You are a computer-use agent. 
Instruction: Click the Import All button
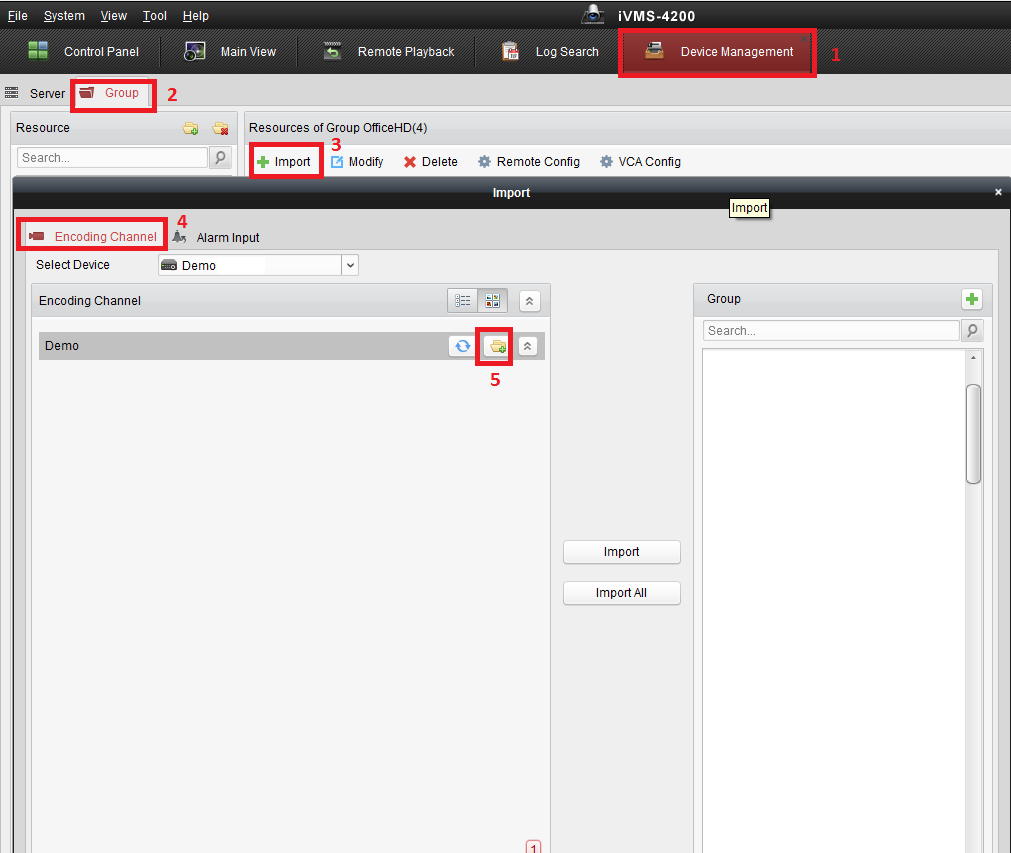621,593
